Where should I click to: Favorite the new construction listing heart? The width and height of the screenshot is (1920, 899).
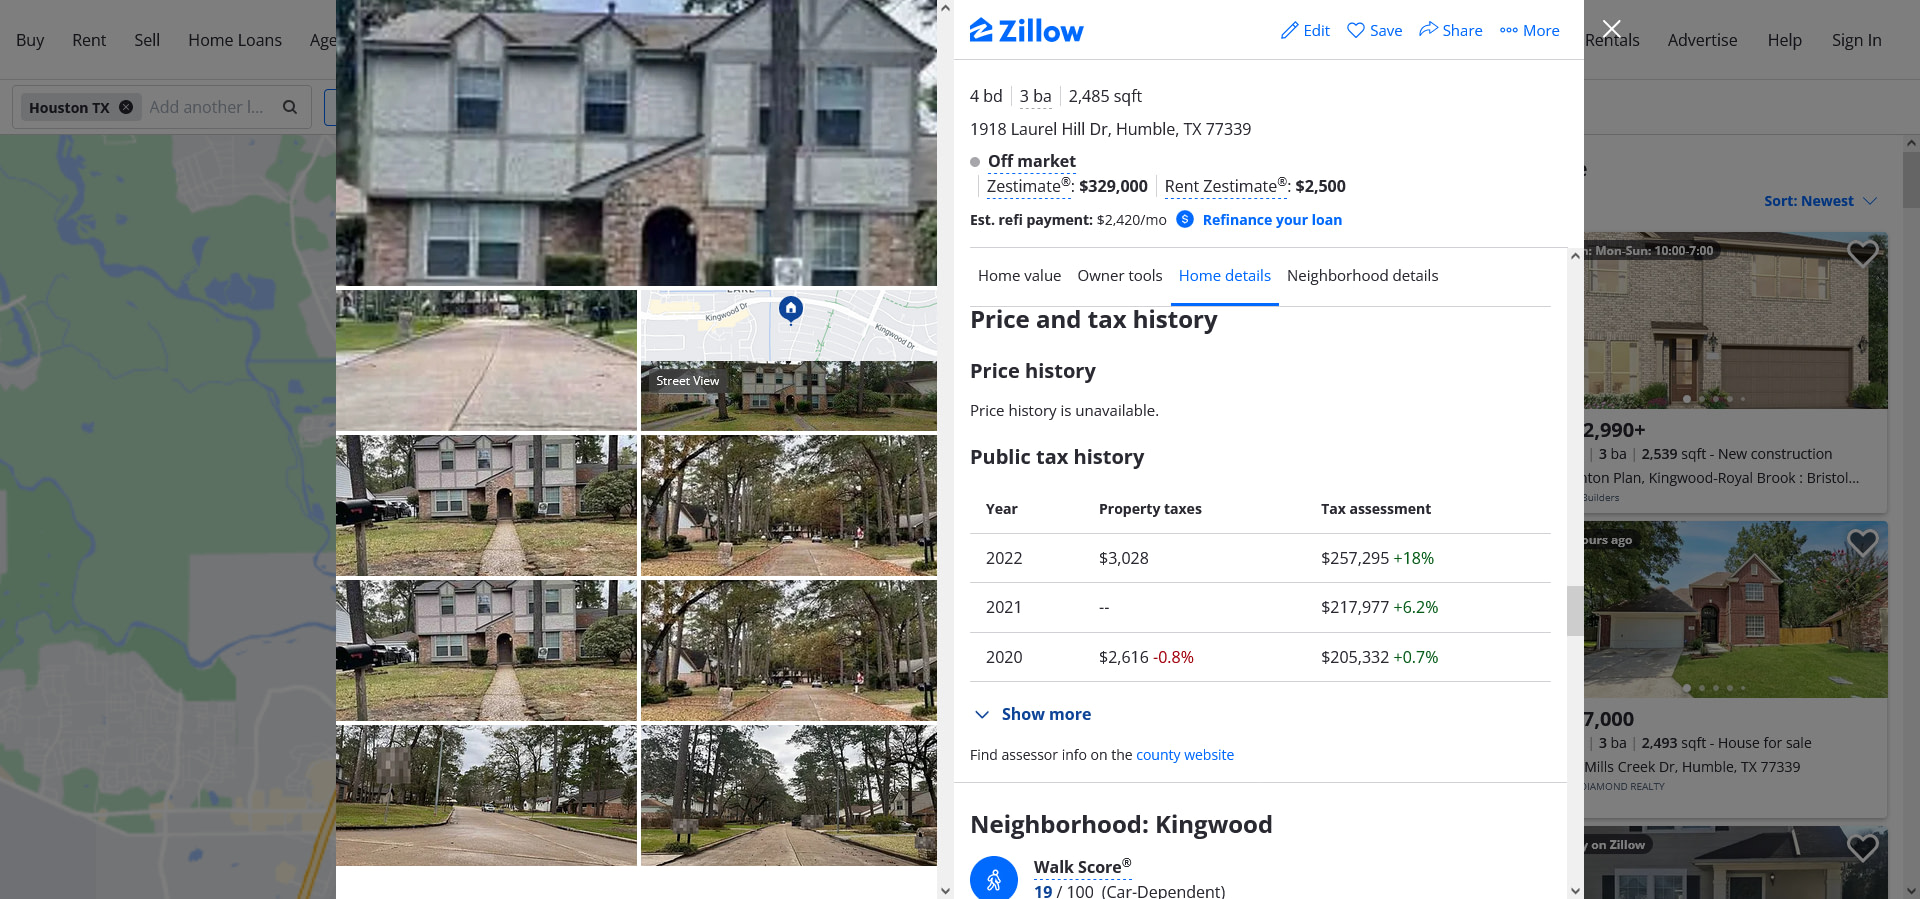click(x=1862, y=254)
